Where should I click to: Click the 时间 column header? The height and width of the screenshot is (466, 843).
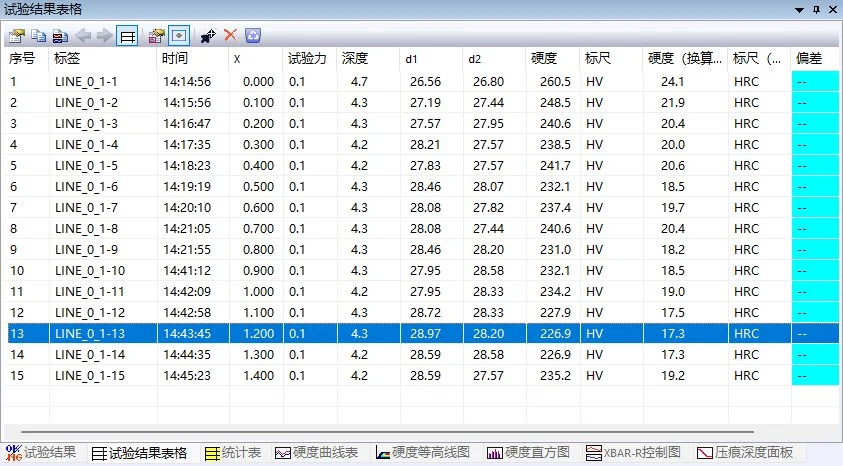click(x=194, y=59)
